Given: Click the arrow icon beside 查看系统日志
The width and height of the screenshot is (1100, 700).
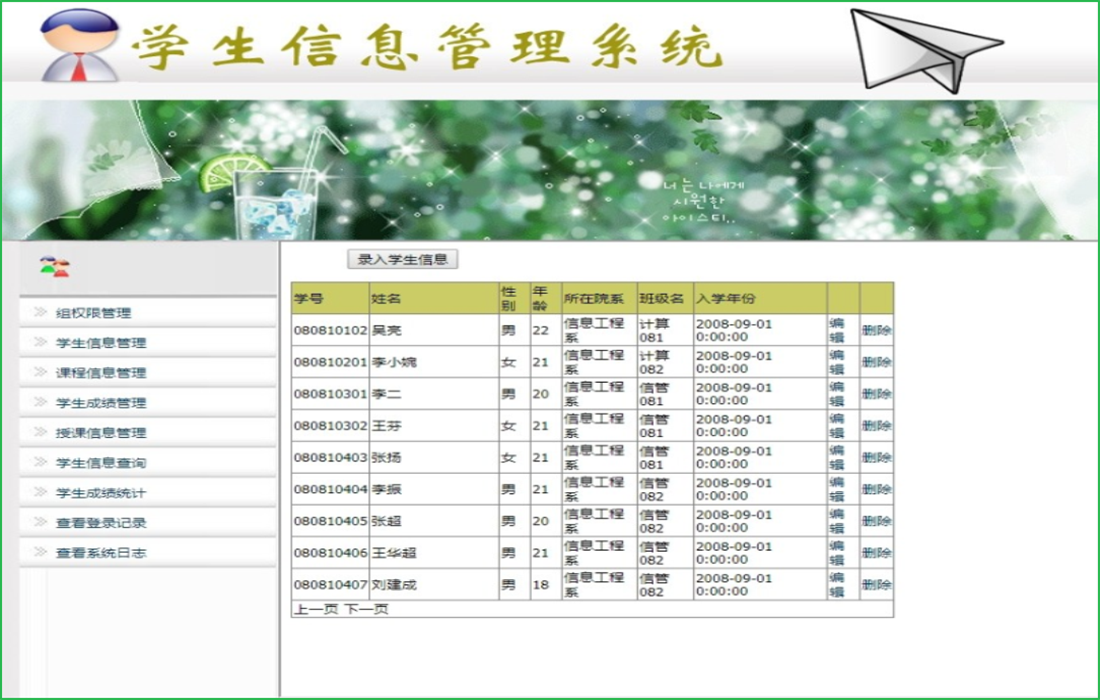Looking at the screenshot, I should click(40, 553).
